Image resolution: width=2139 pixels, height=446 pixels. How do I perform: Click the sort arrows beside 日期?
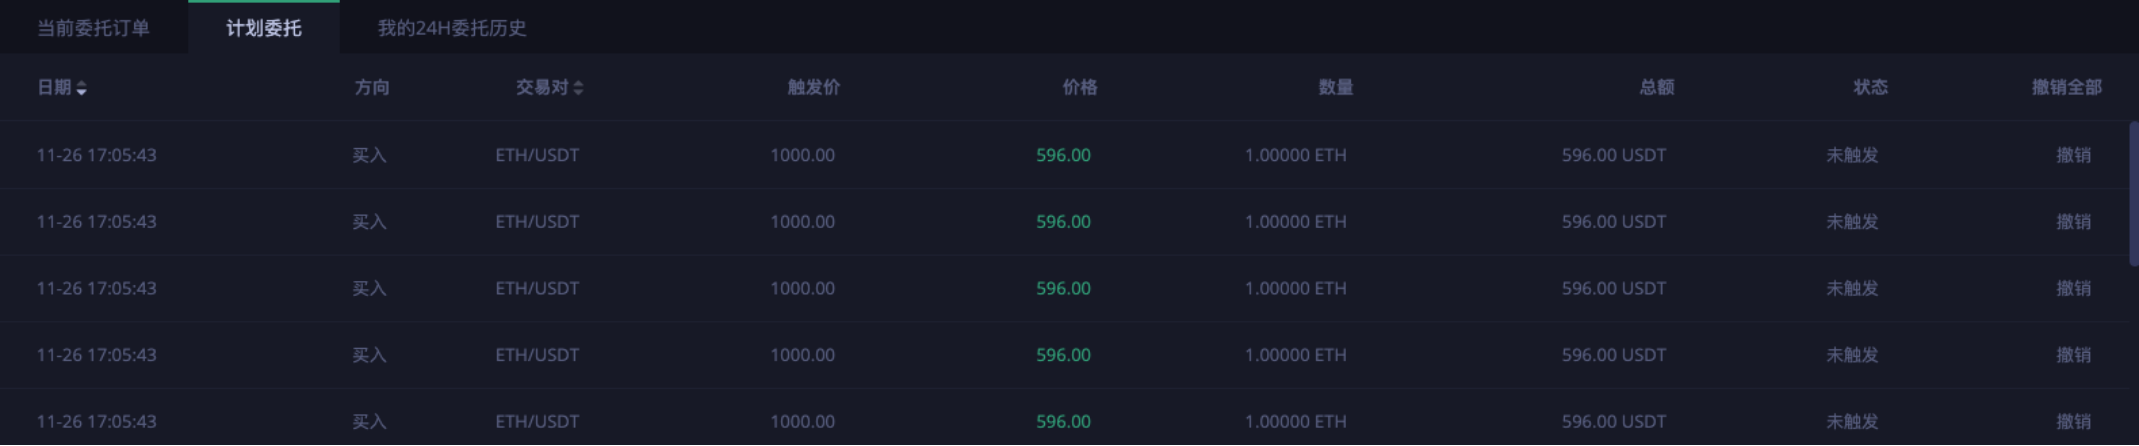pyautogui.click(x=81, y=88)
